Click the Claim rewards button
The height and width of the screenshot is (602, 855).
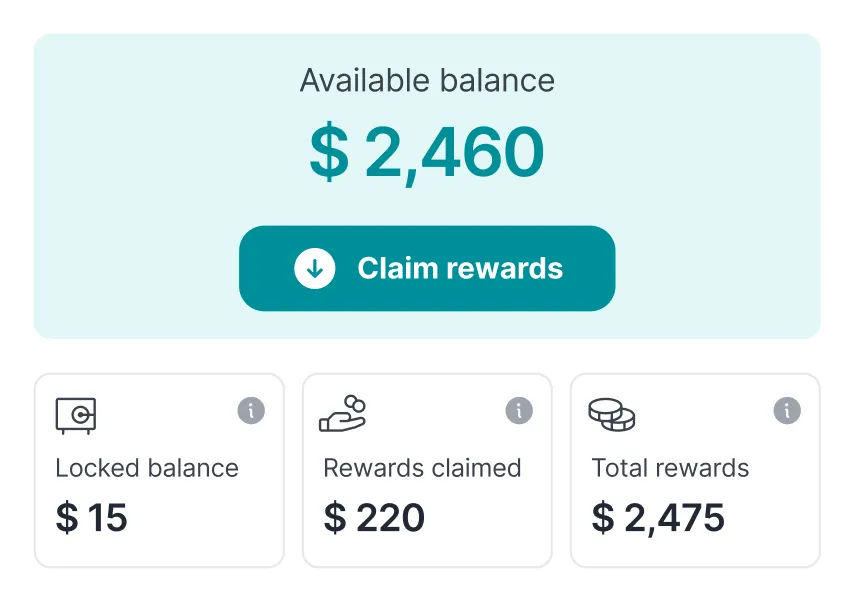pyautogui.click(x=427, y=268)
